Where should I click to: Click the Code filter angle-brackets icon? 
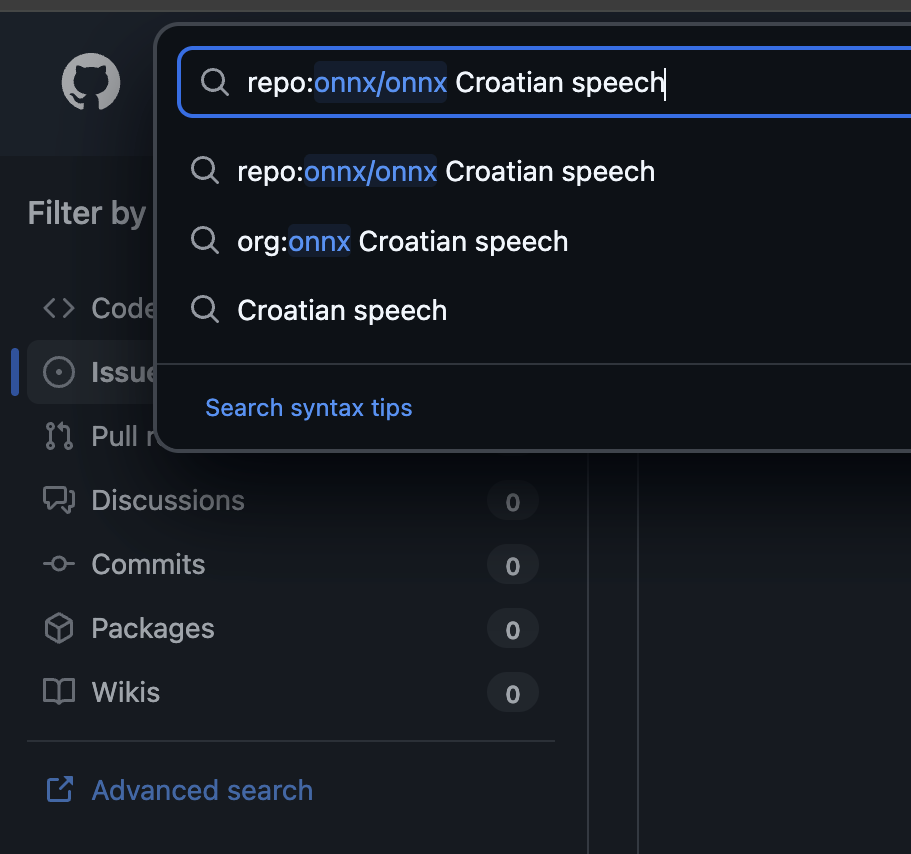tap(59, 308)
